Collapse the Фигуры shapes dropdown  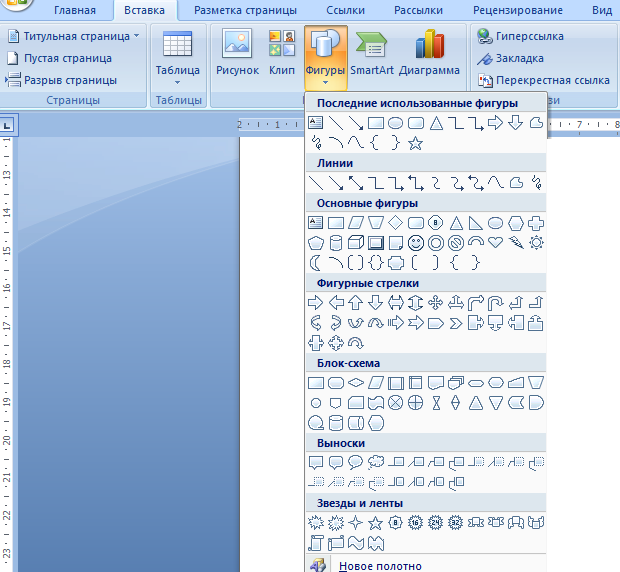point(325,57)
